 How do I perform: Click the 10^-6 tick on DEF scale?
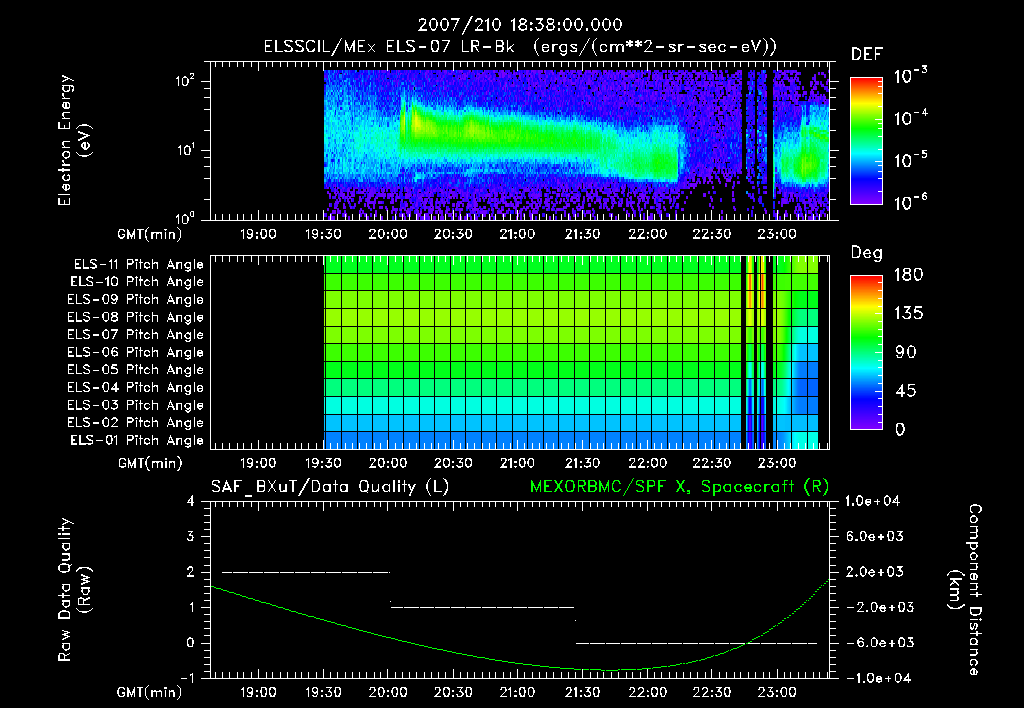(910, 202)
